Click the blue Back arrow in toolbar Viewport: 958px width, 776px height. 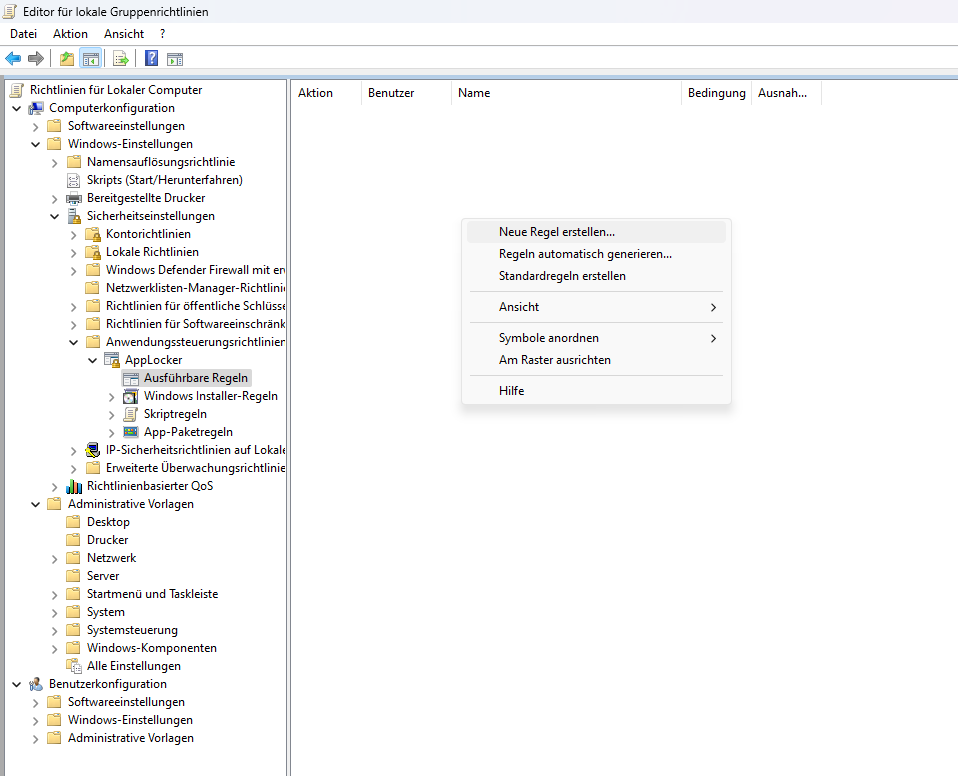click(x=13, y=59)
